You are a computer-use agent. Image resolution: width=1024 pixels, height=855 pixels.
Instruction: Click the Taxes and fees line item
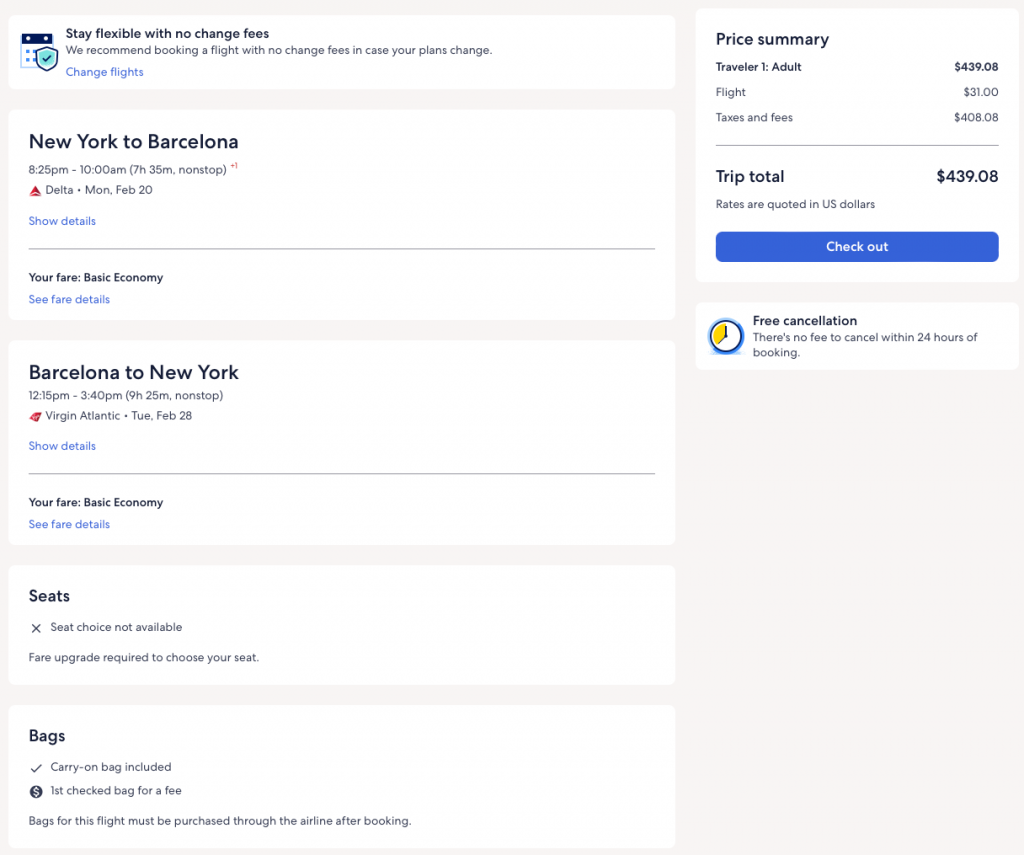[x=754, y=118]
